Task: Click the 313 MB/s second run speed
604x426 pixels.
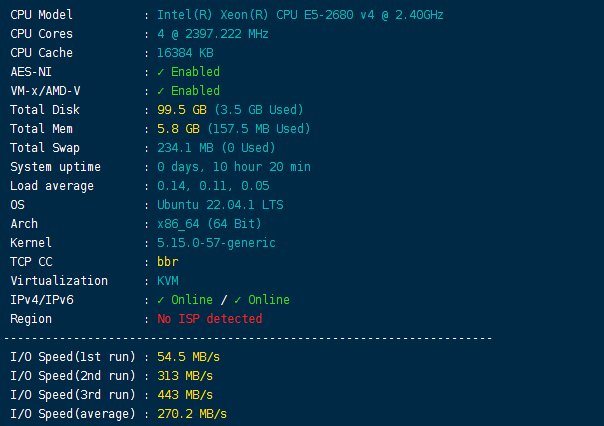Action: (189, 376)
